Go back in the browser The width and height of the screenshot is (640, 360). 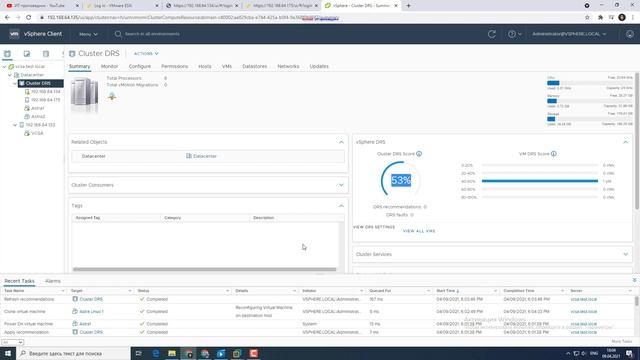pyautogui.click(x=7, y=18)
